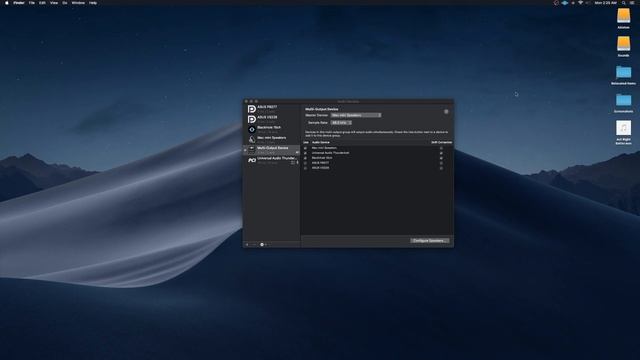Viewport: 640px width, 360px height.
Task: Click the Configure Speakers button
Action: point(429,241)
